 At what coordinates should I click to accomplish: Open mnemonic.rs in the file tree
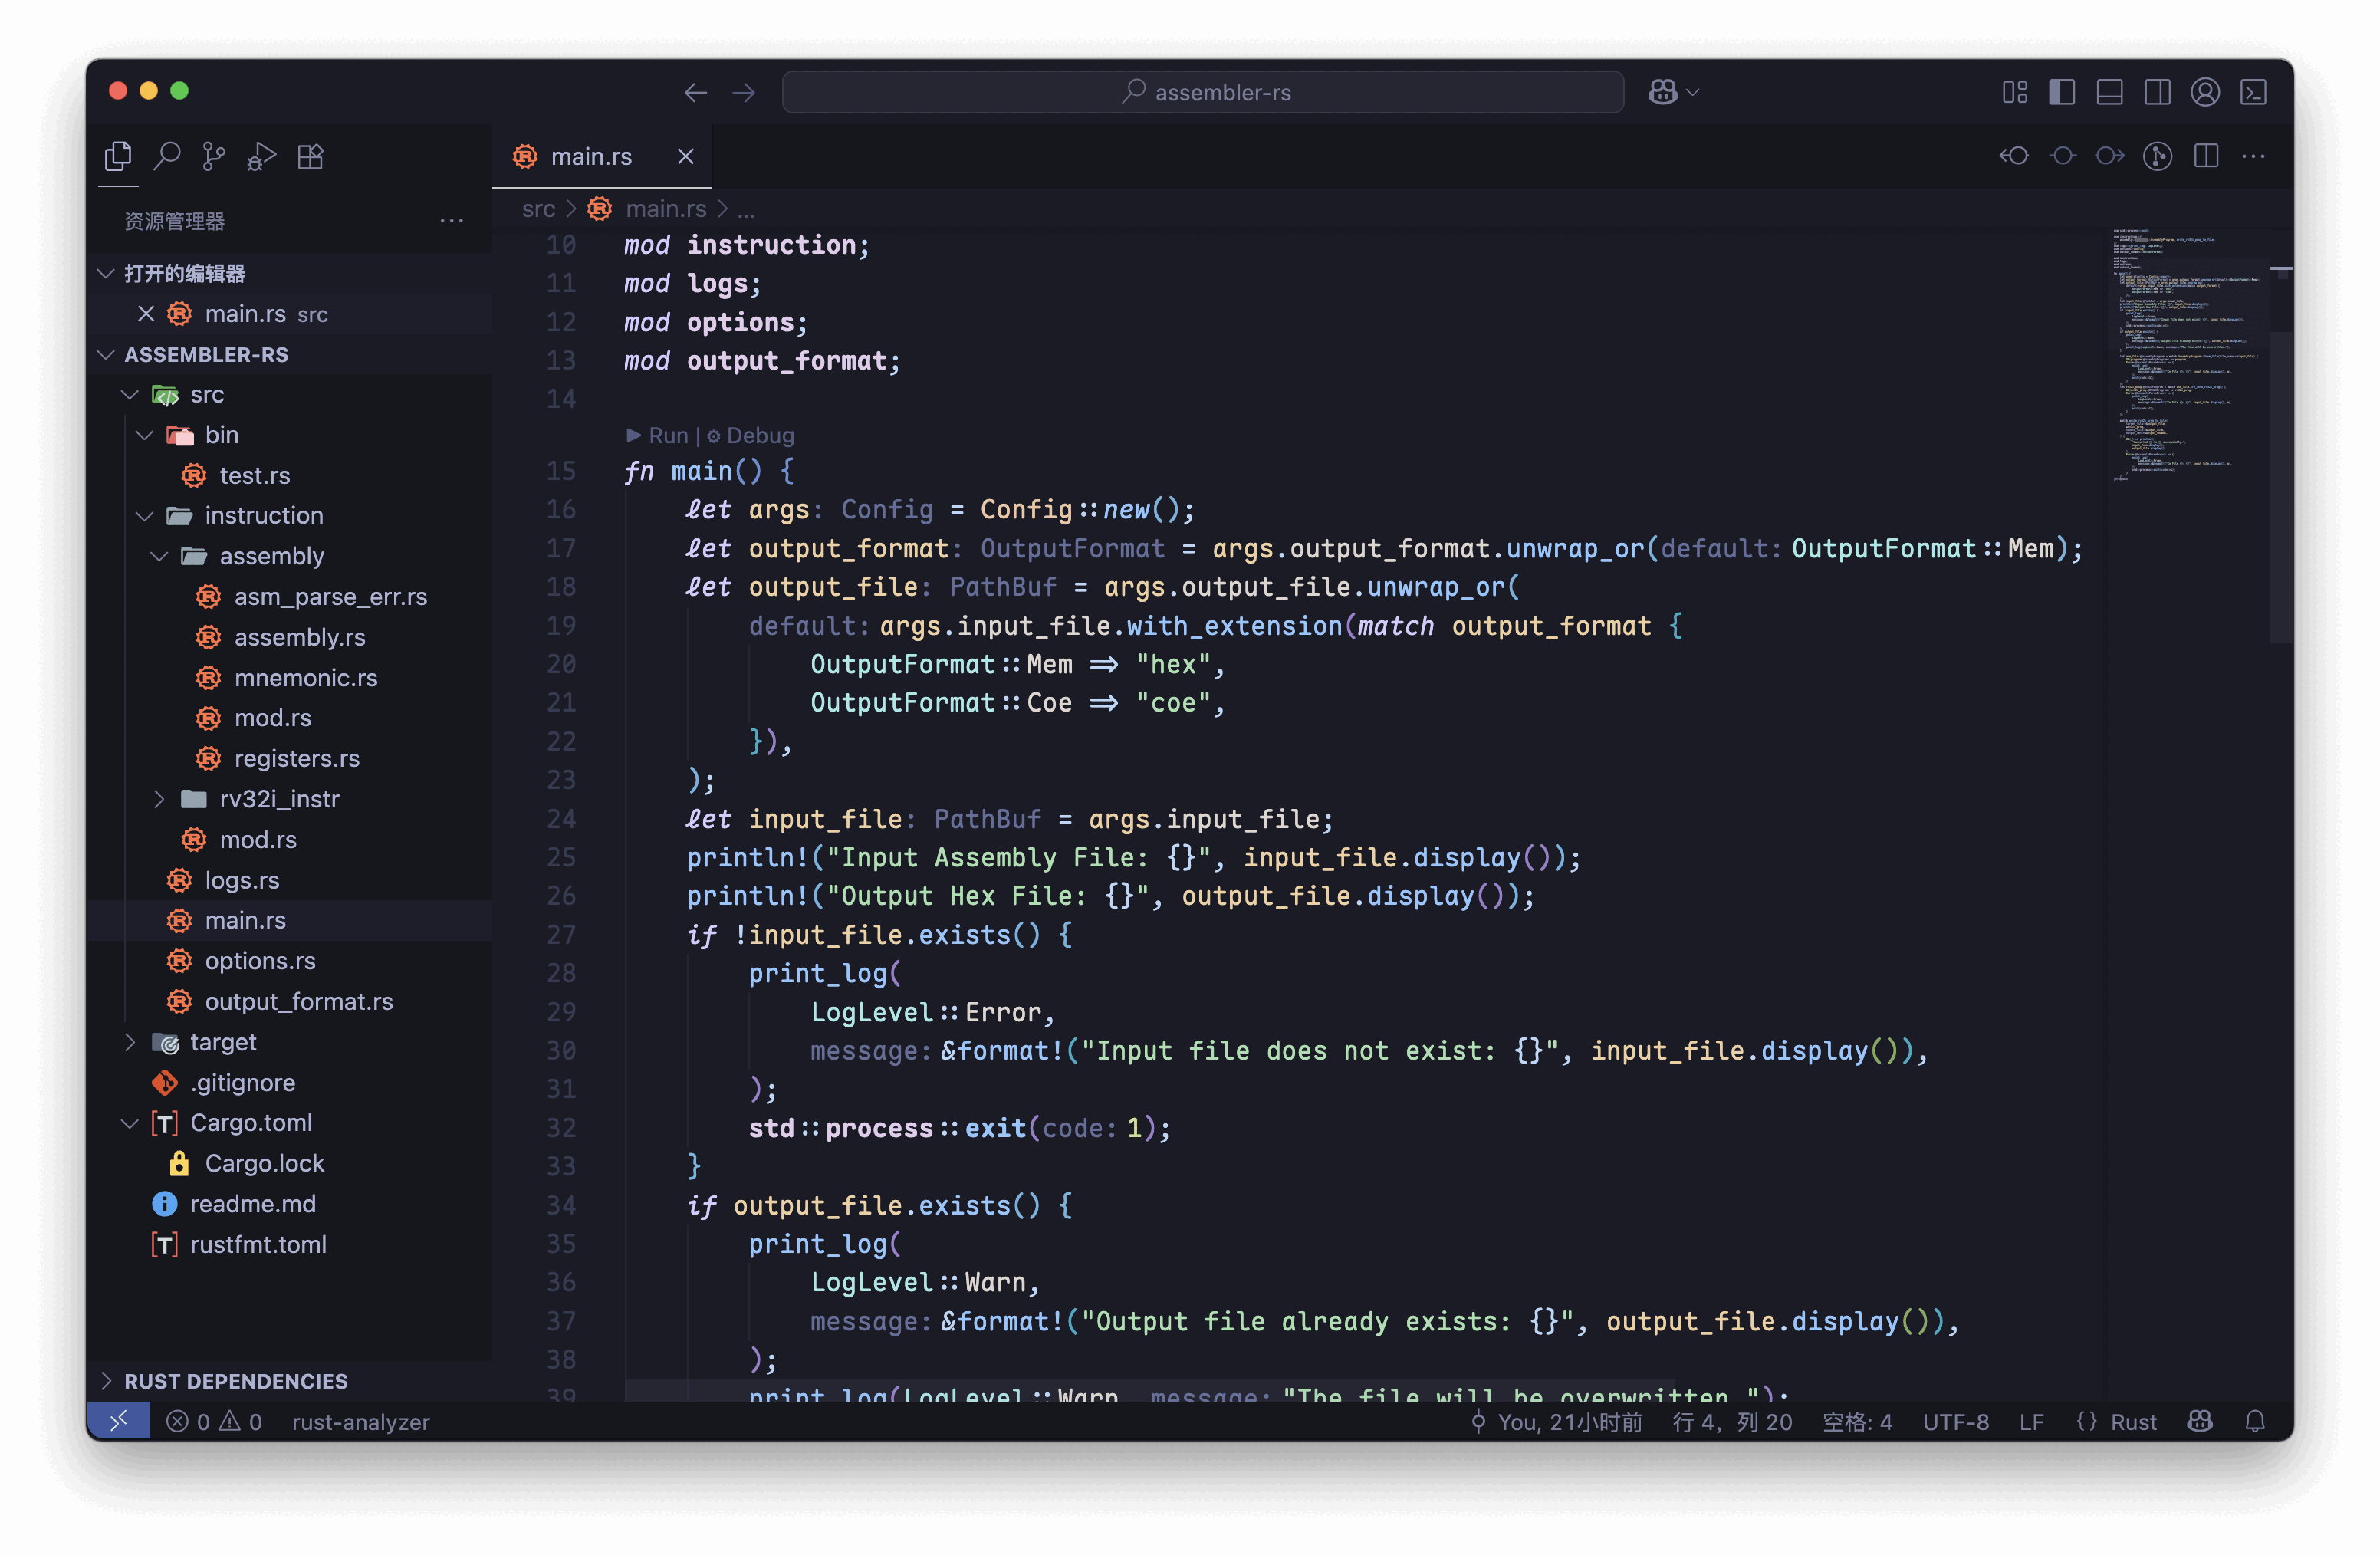(290, 678)
